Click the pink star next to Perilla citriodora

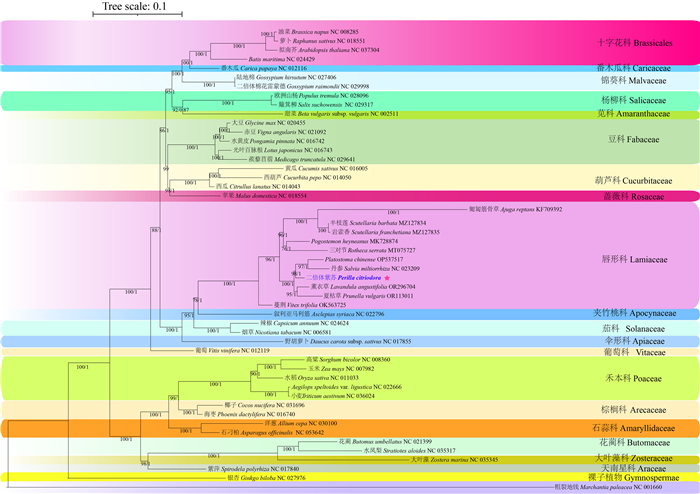click(387, 277)
